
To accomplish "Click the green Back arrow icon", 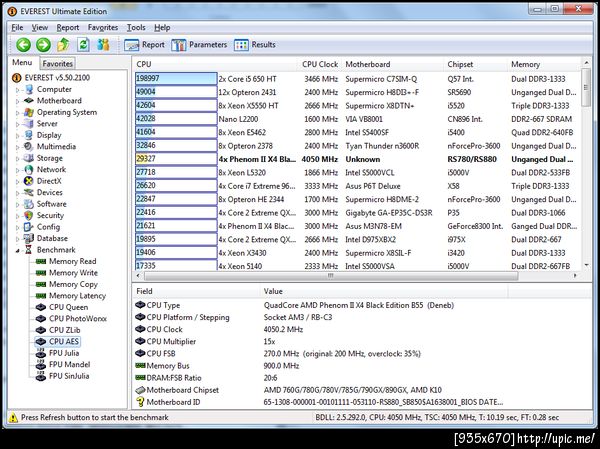I will pos(23,45).
